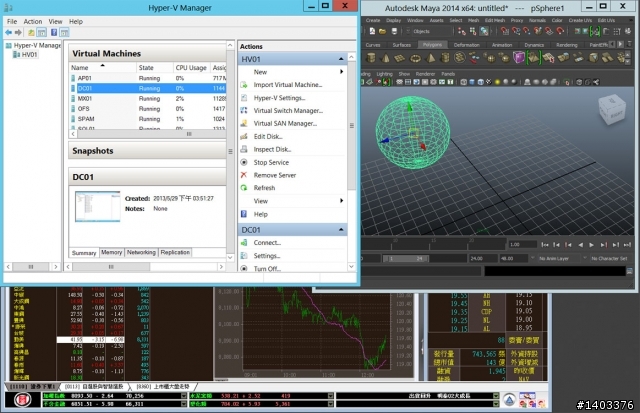
Task: Click round red icon in stock app bar
Action: [22, 400]
